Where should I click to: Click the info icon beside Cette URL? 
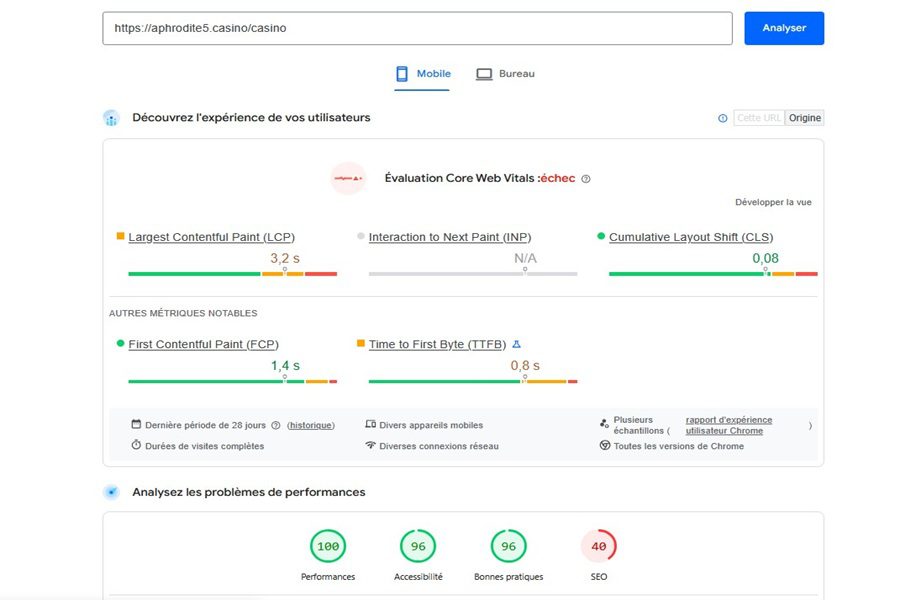pos(723,118)
